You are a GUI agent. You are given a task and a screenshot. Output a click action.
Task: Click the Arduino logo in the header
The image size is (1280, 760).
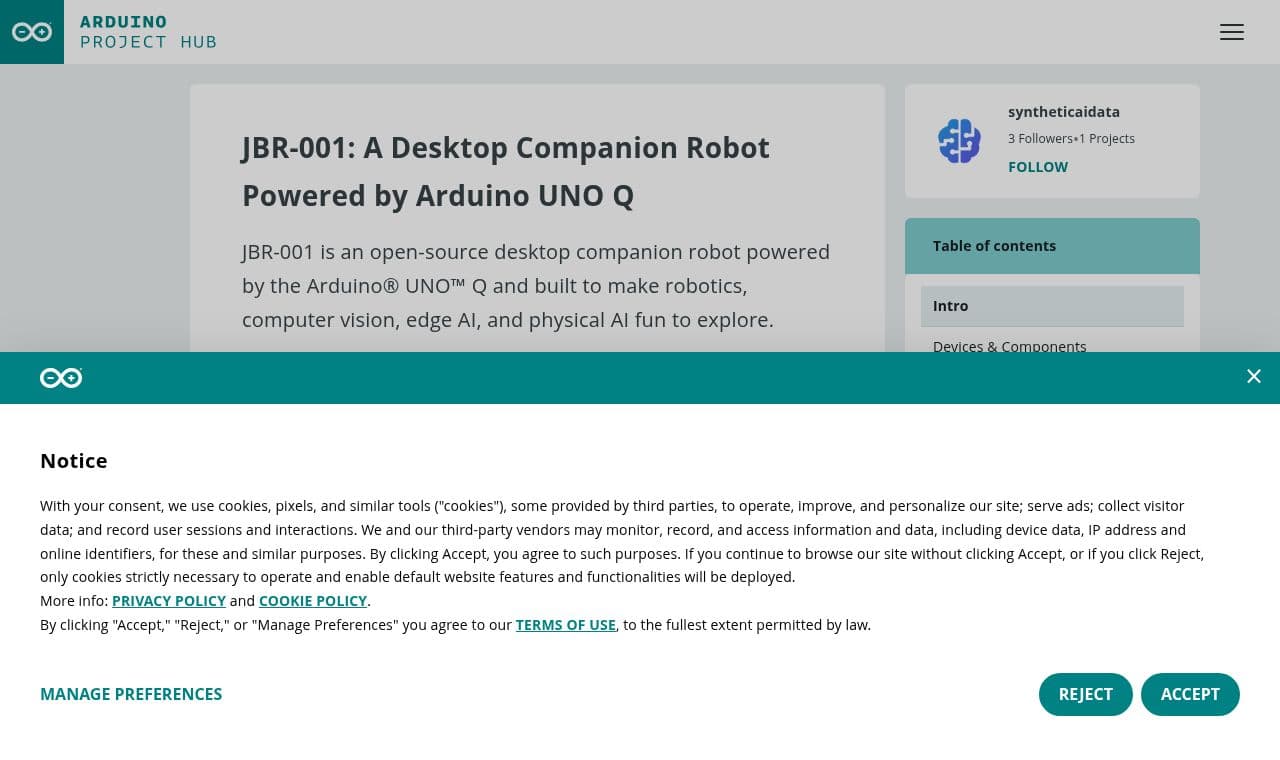coord(32,32)
